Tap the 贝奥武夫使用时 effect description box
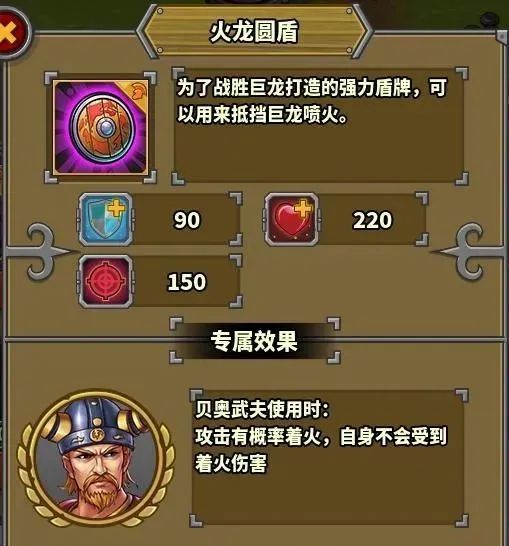Image resolution: width=509 pixels, height=546 pixels. point(328,458)
